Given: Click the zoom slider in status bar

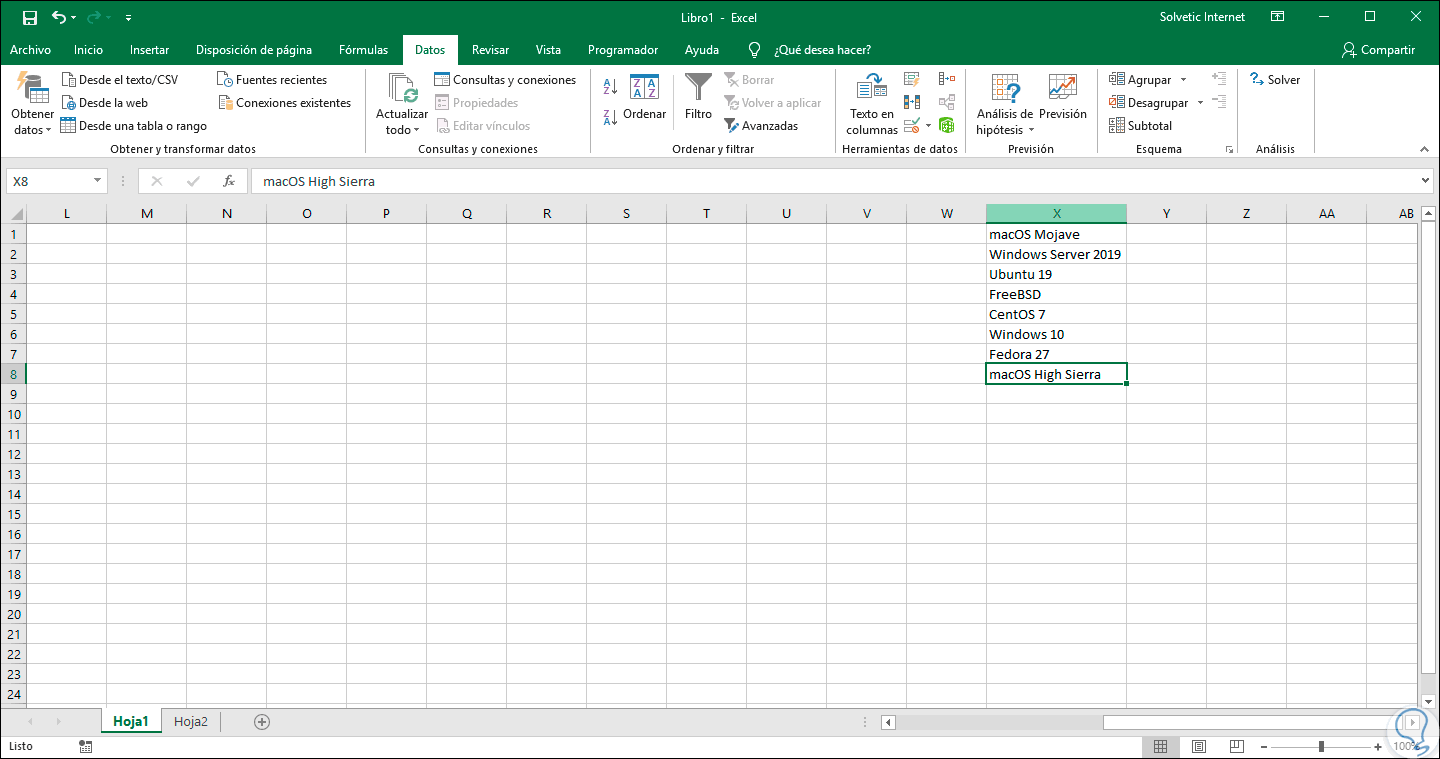Looking at the screenshot, I should (1321, 746).
